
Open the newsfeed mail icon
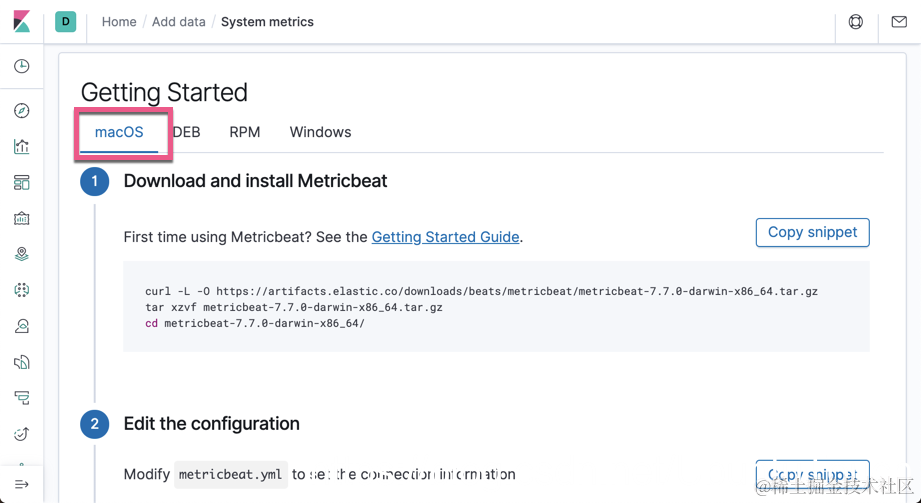coord(899,22)
